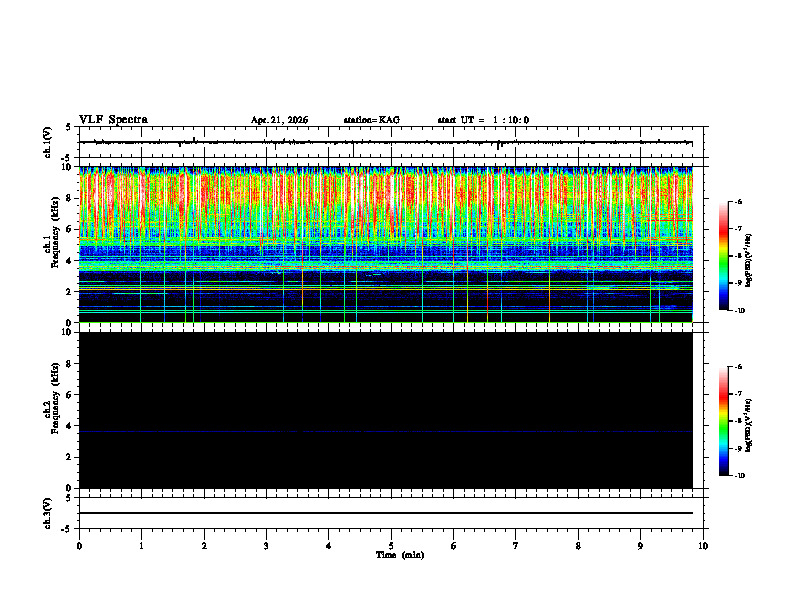
Task: Click the ch.1 voltage waveform trace
Action: [x=385, y=142]
